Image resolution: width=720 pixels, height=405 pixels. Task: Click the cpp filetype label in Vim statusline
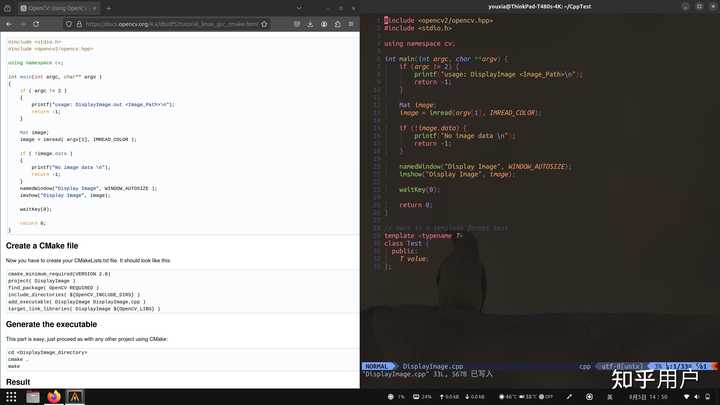pos(585,366)
